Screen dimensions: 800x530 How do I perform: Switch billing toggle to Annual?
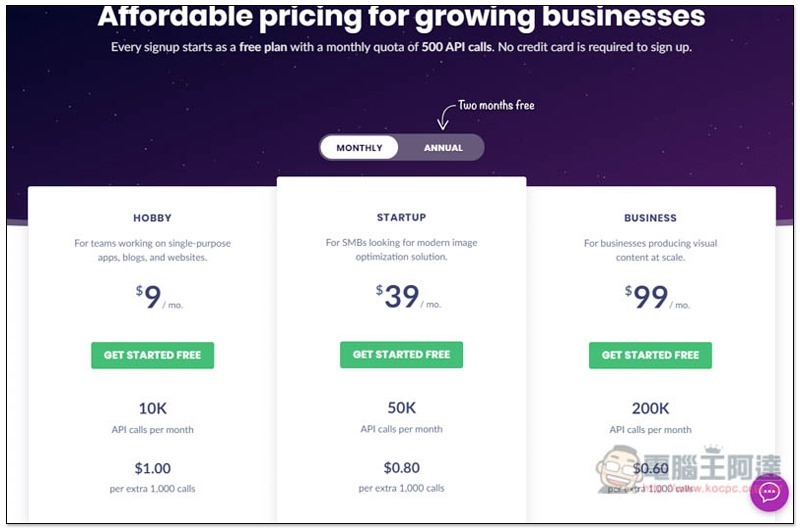[x=443, y=148]
